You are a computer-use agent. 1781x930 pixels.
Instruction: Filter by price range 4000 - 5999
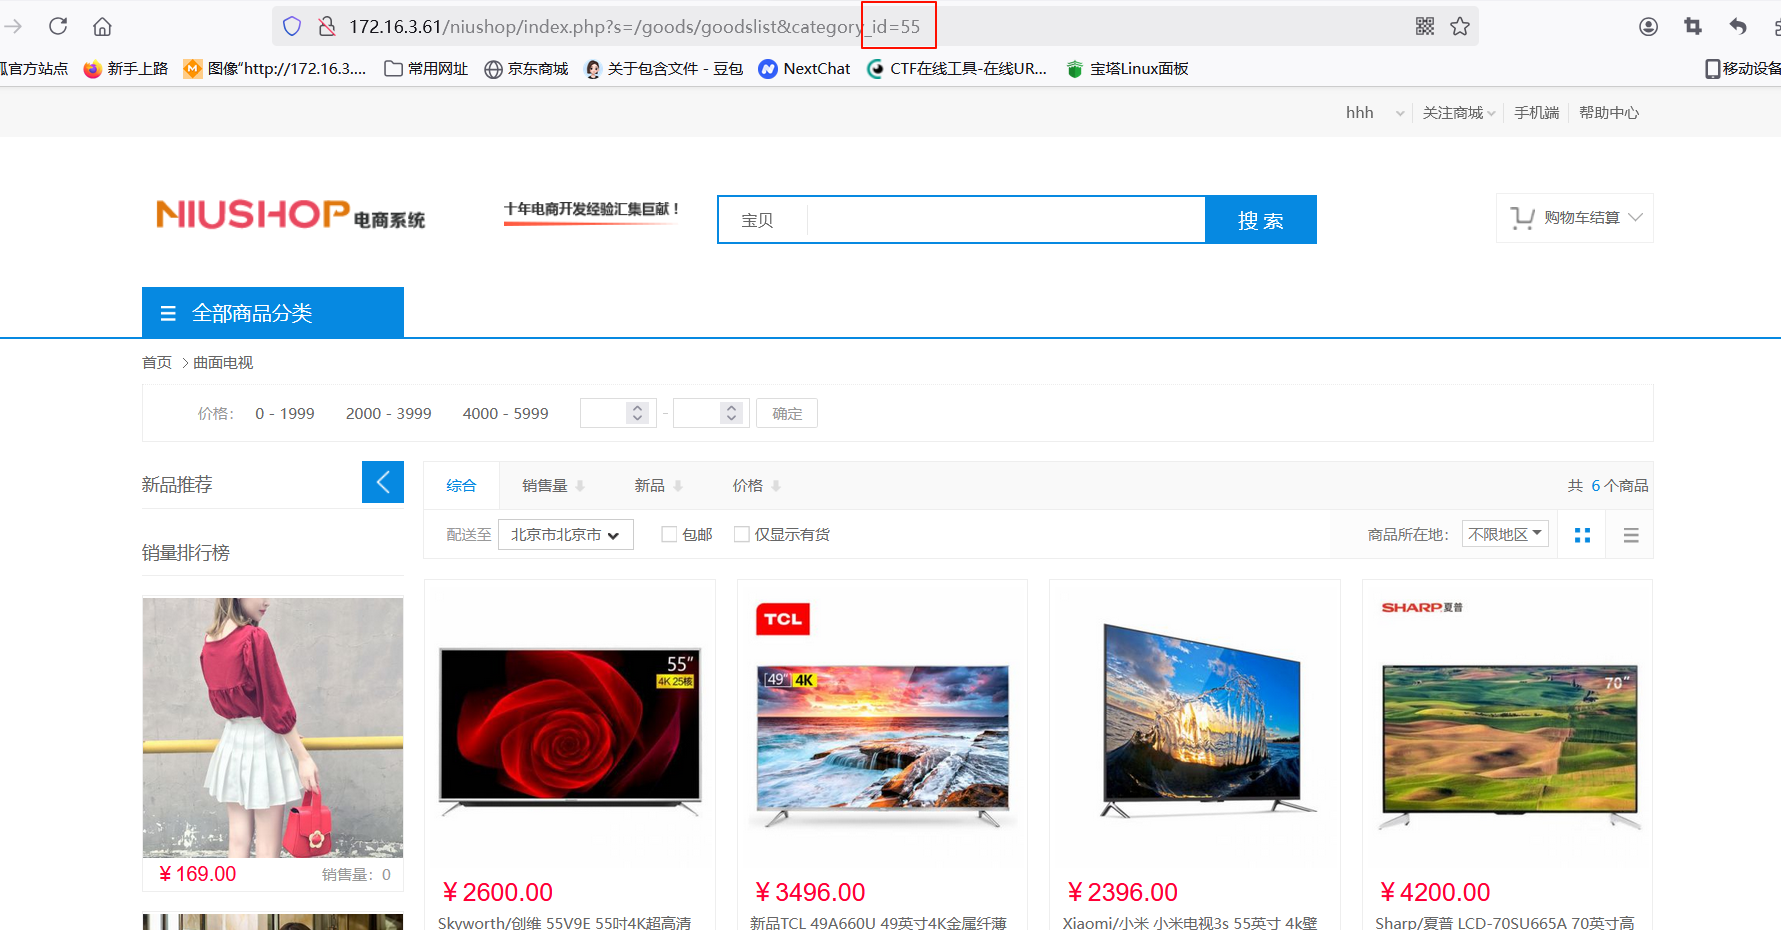pos(506,413)
